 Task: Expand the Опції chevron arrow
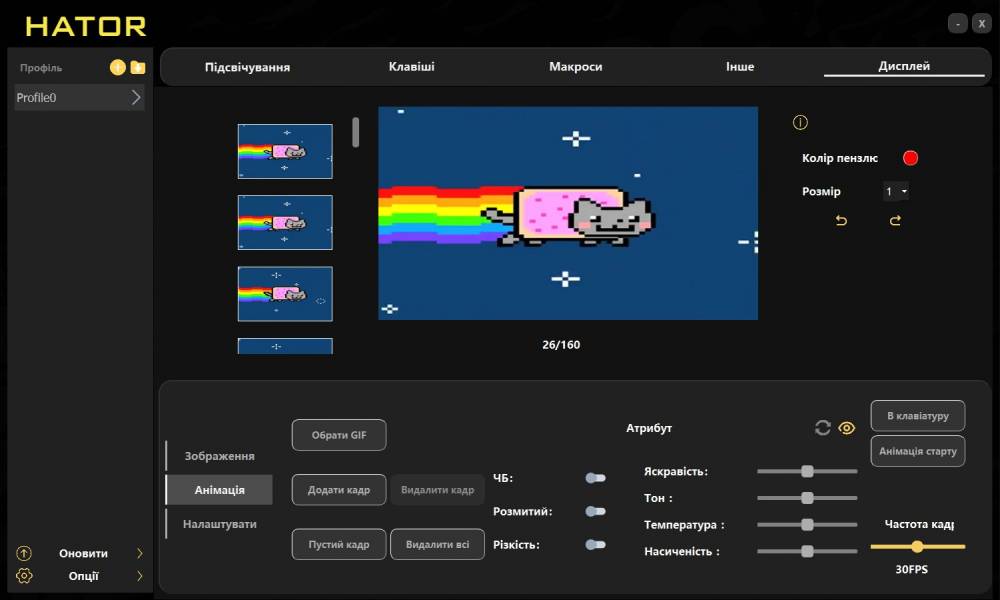click(x=139, y=576)
